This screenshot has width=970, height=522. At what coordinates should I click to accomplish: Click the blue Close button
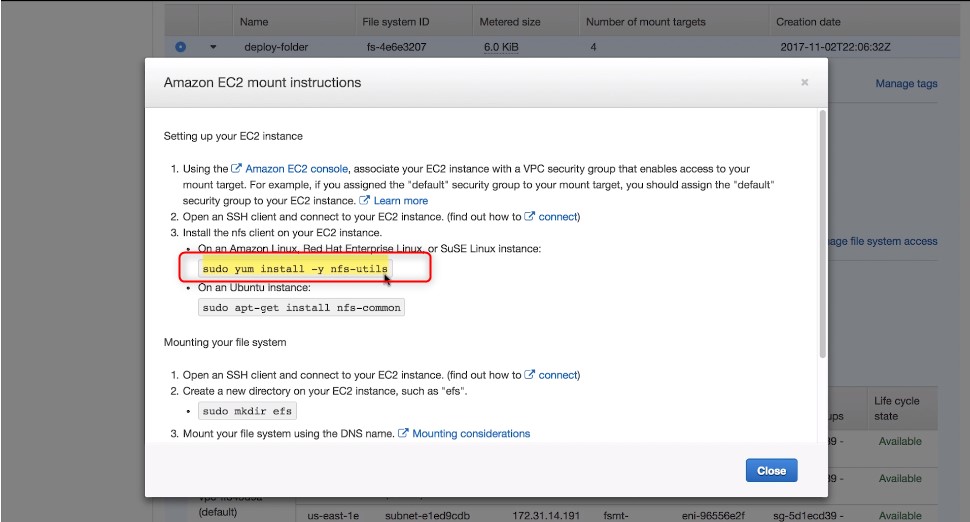[x=771, y=471]
